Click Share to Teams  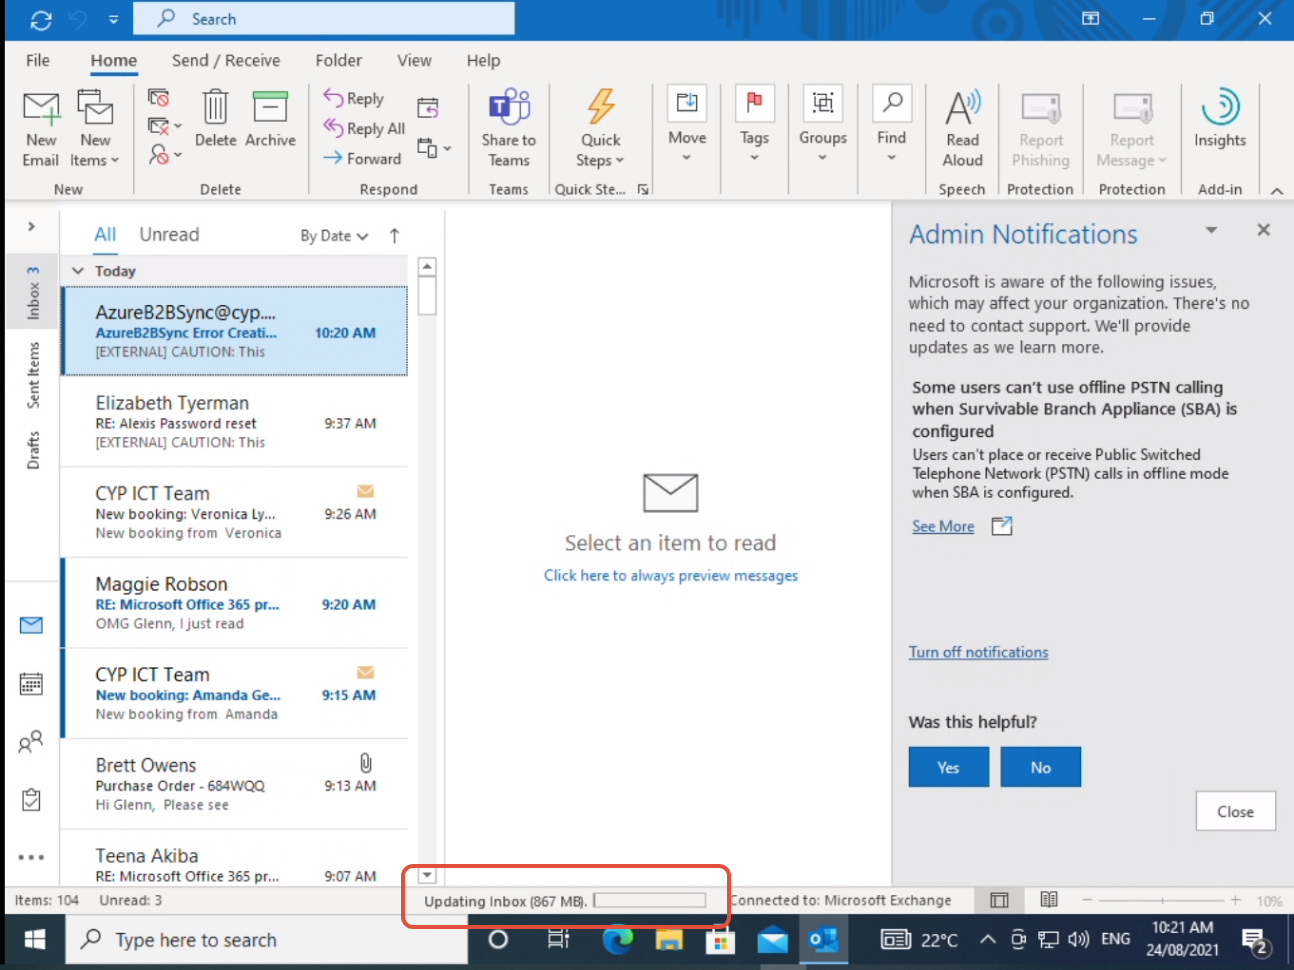coord(508,128)
